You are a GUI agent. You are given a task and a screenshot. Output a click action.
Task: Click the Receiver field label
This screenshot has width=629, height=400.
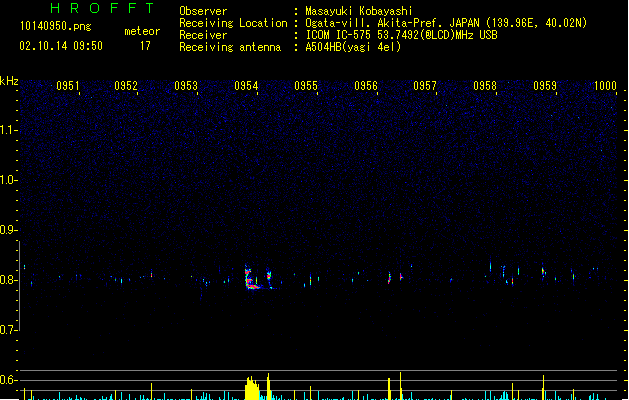tap(203, 35)
